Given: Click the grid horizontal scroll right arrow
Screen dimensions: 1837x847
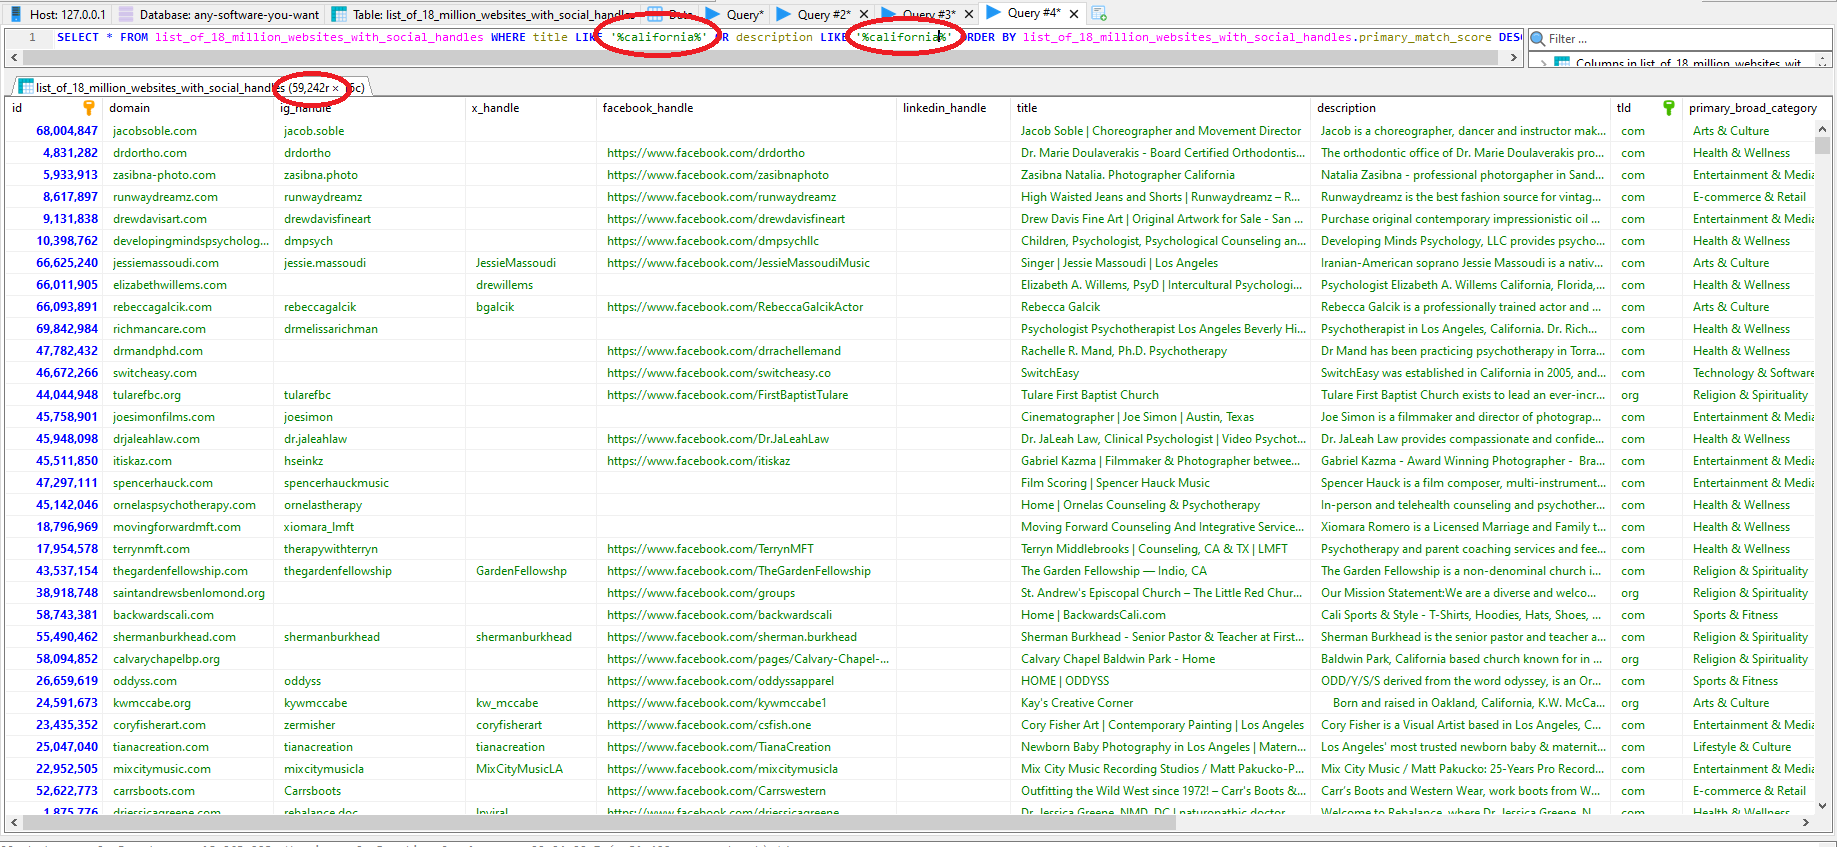Looking at the screenshot, I should [1806, 823].
